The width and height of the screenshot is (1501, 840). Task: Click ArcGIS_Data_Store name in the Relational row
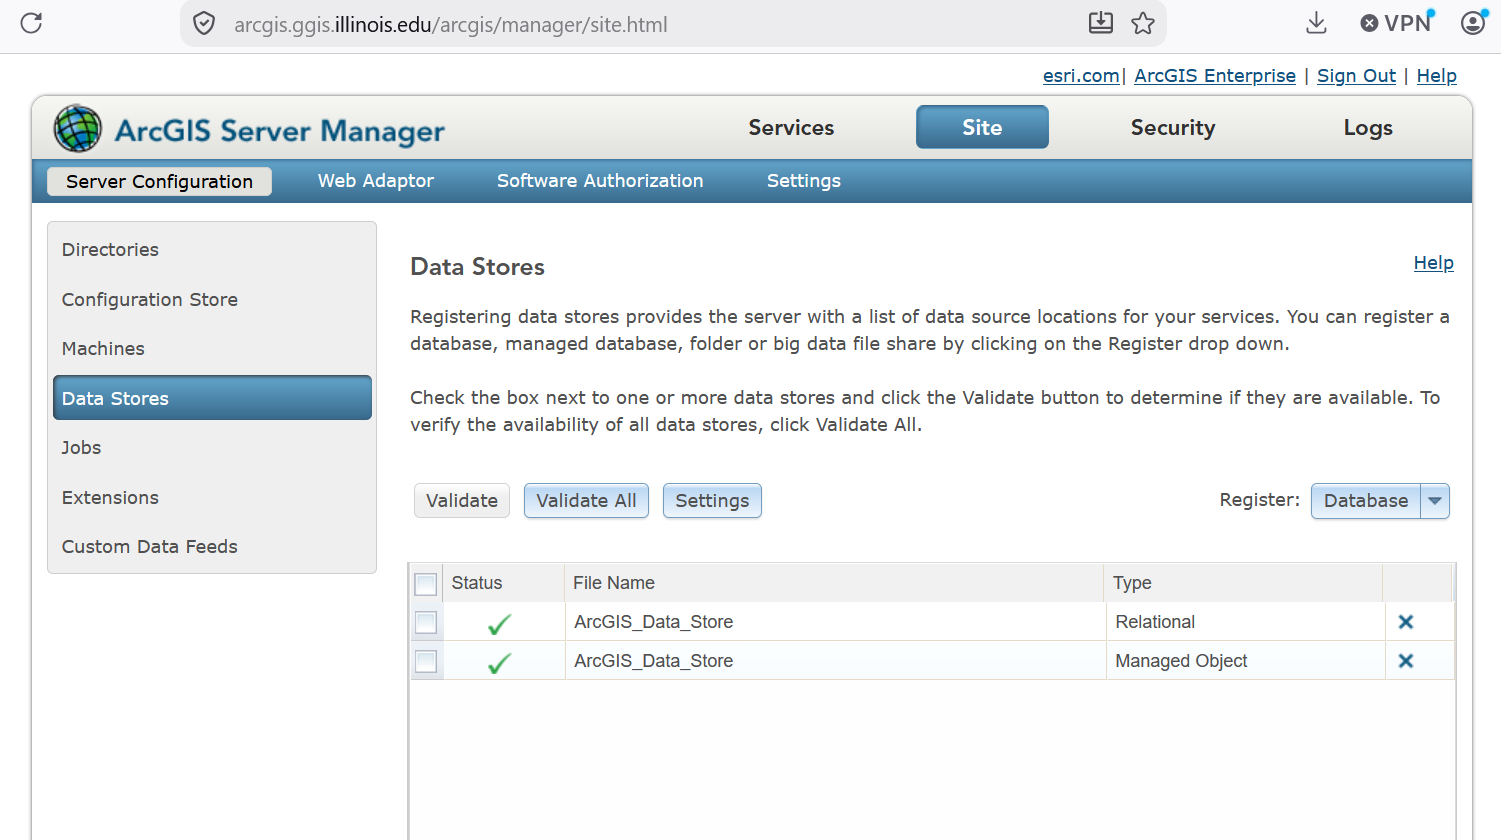(x=654, y=622)
